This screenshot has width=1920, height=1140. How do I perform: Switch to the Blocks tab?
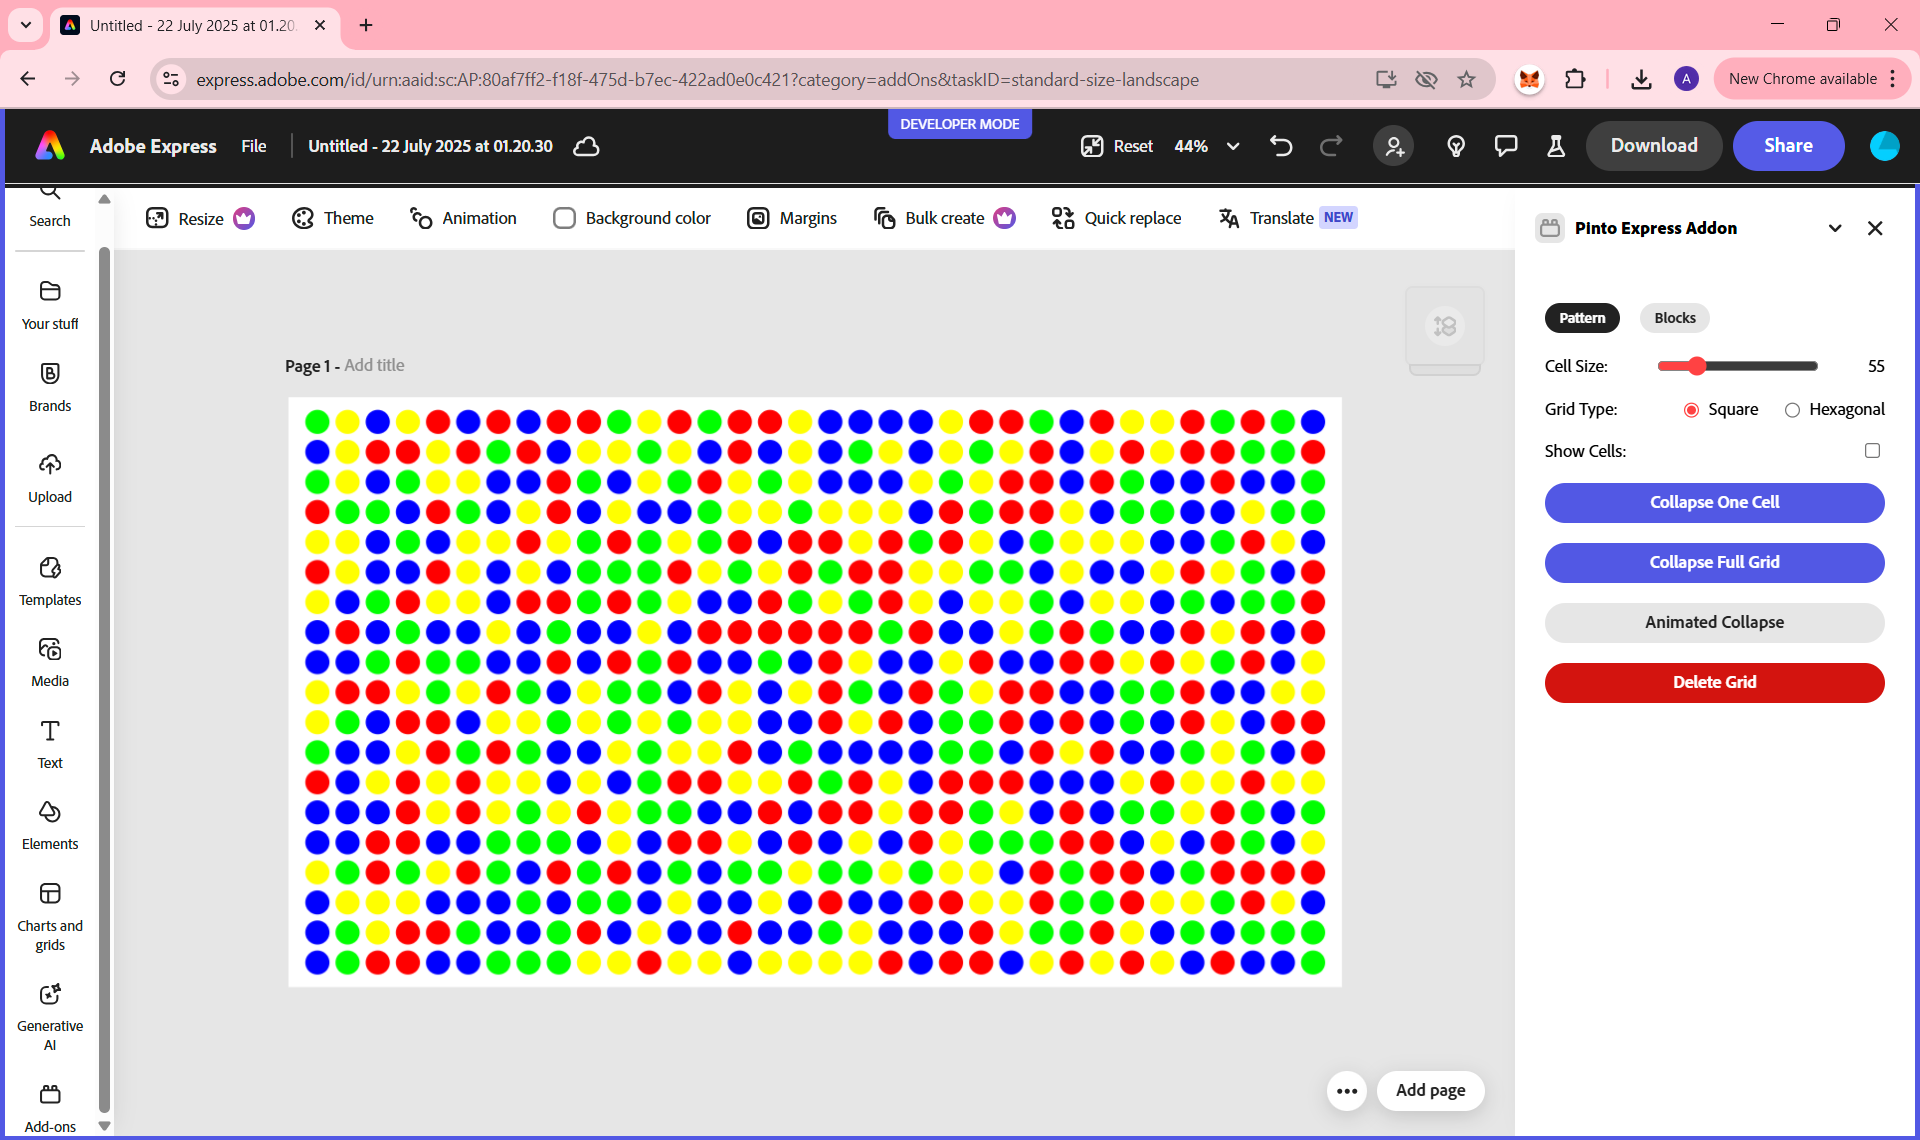click(1674, 318)
